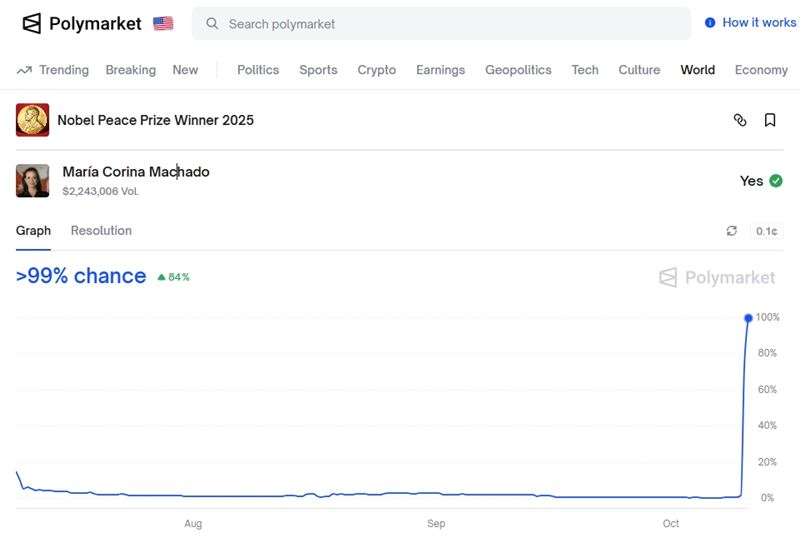Select the Graph tab

[x=33, y=231]
